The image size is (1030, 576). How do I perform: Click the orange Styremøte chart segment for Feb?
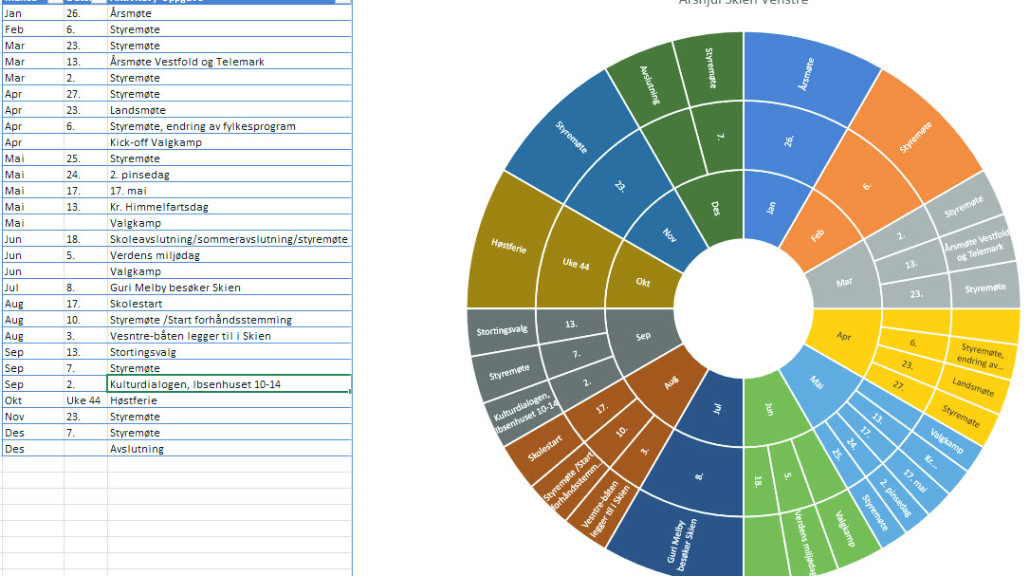pyautogui.click(x=916, y=137)
